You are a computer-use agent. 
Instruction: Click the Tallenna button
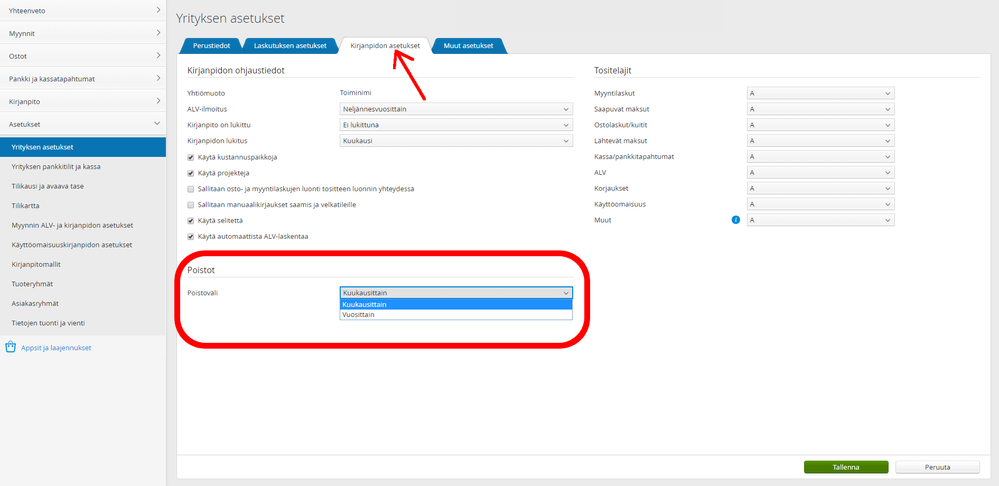point(846,467)
